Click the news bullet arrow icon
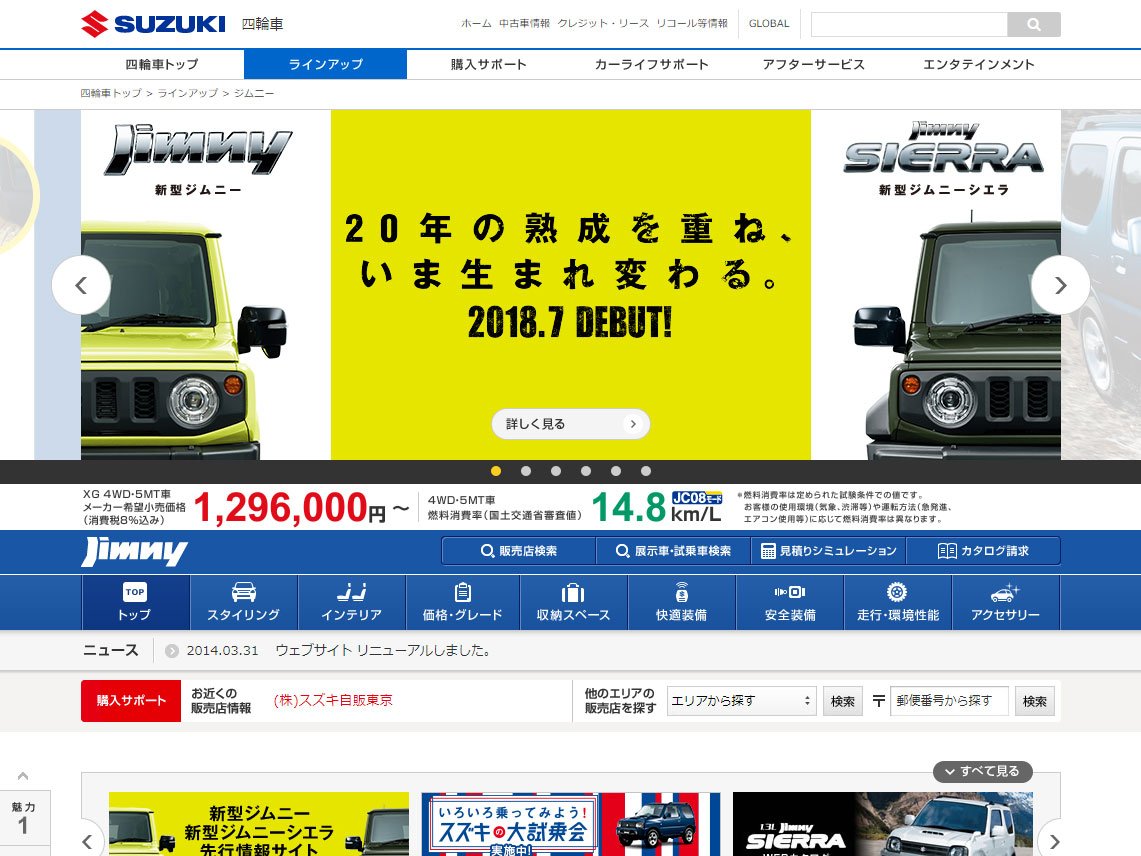The height and width of the screenshot is (856, 1141). pyautogui.click(x=172, y=651)
